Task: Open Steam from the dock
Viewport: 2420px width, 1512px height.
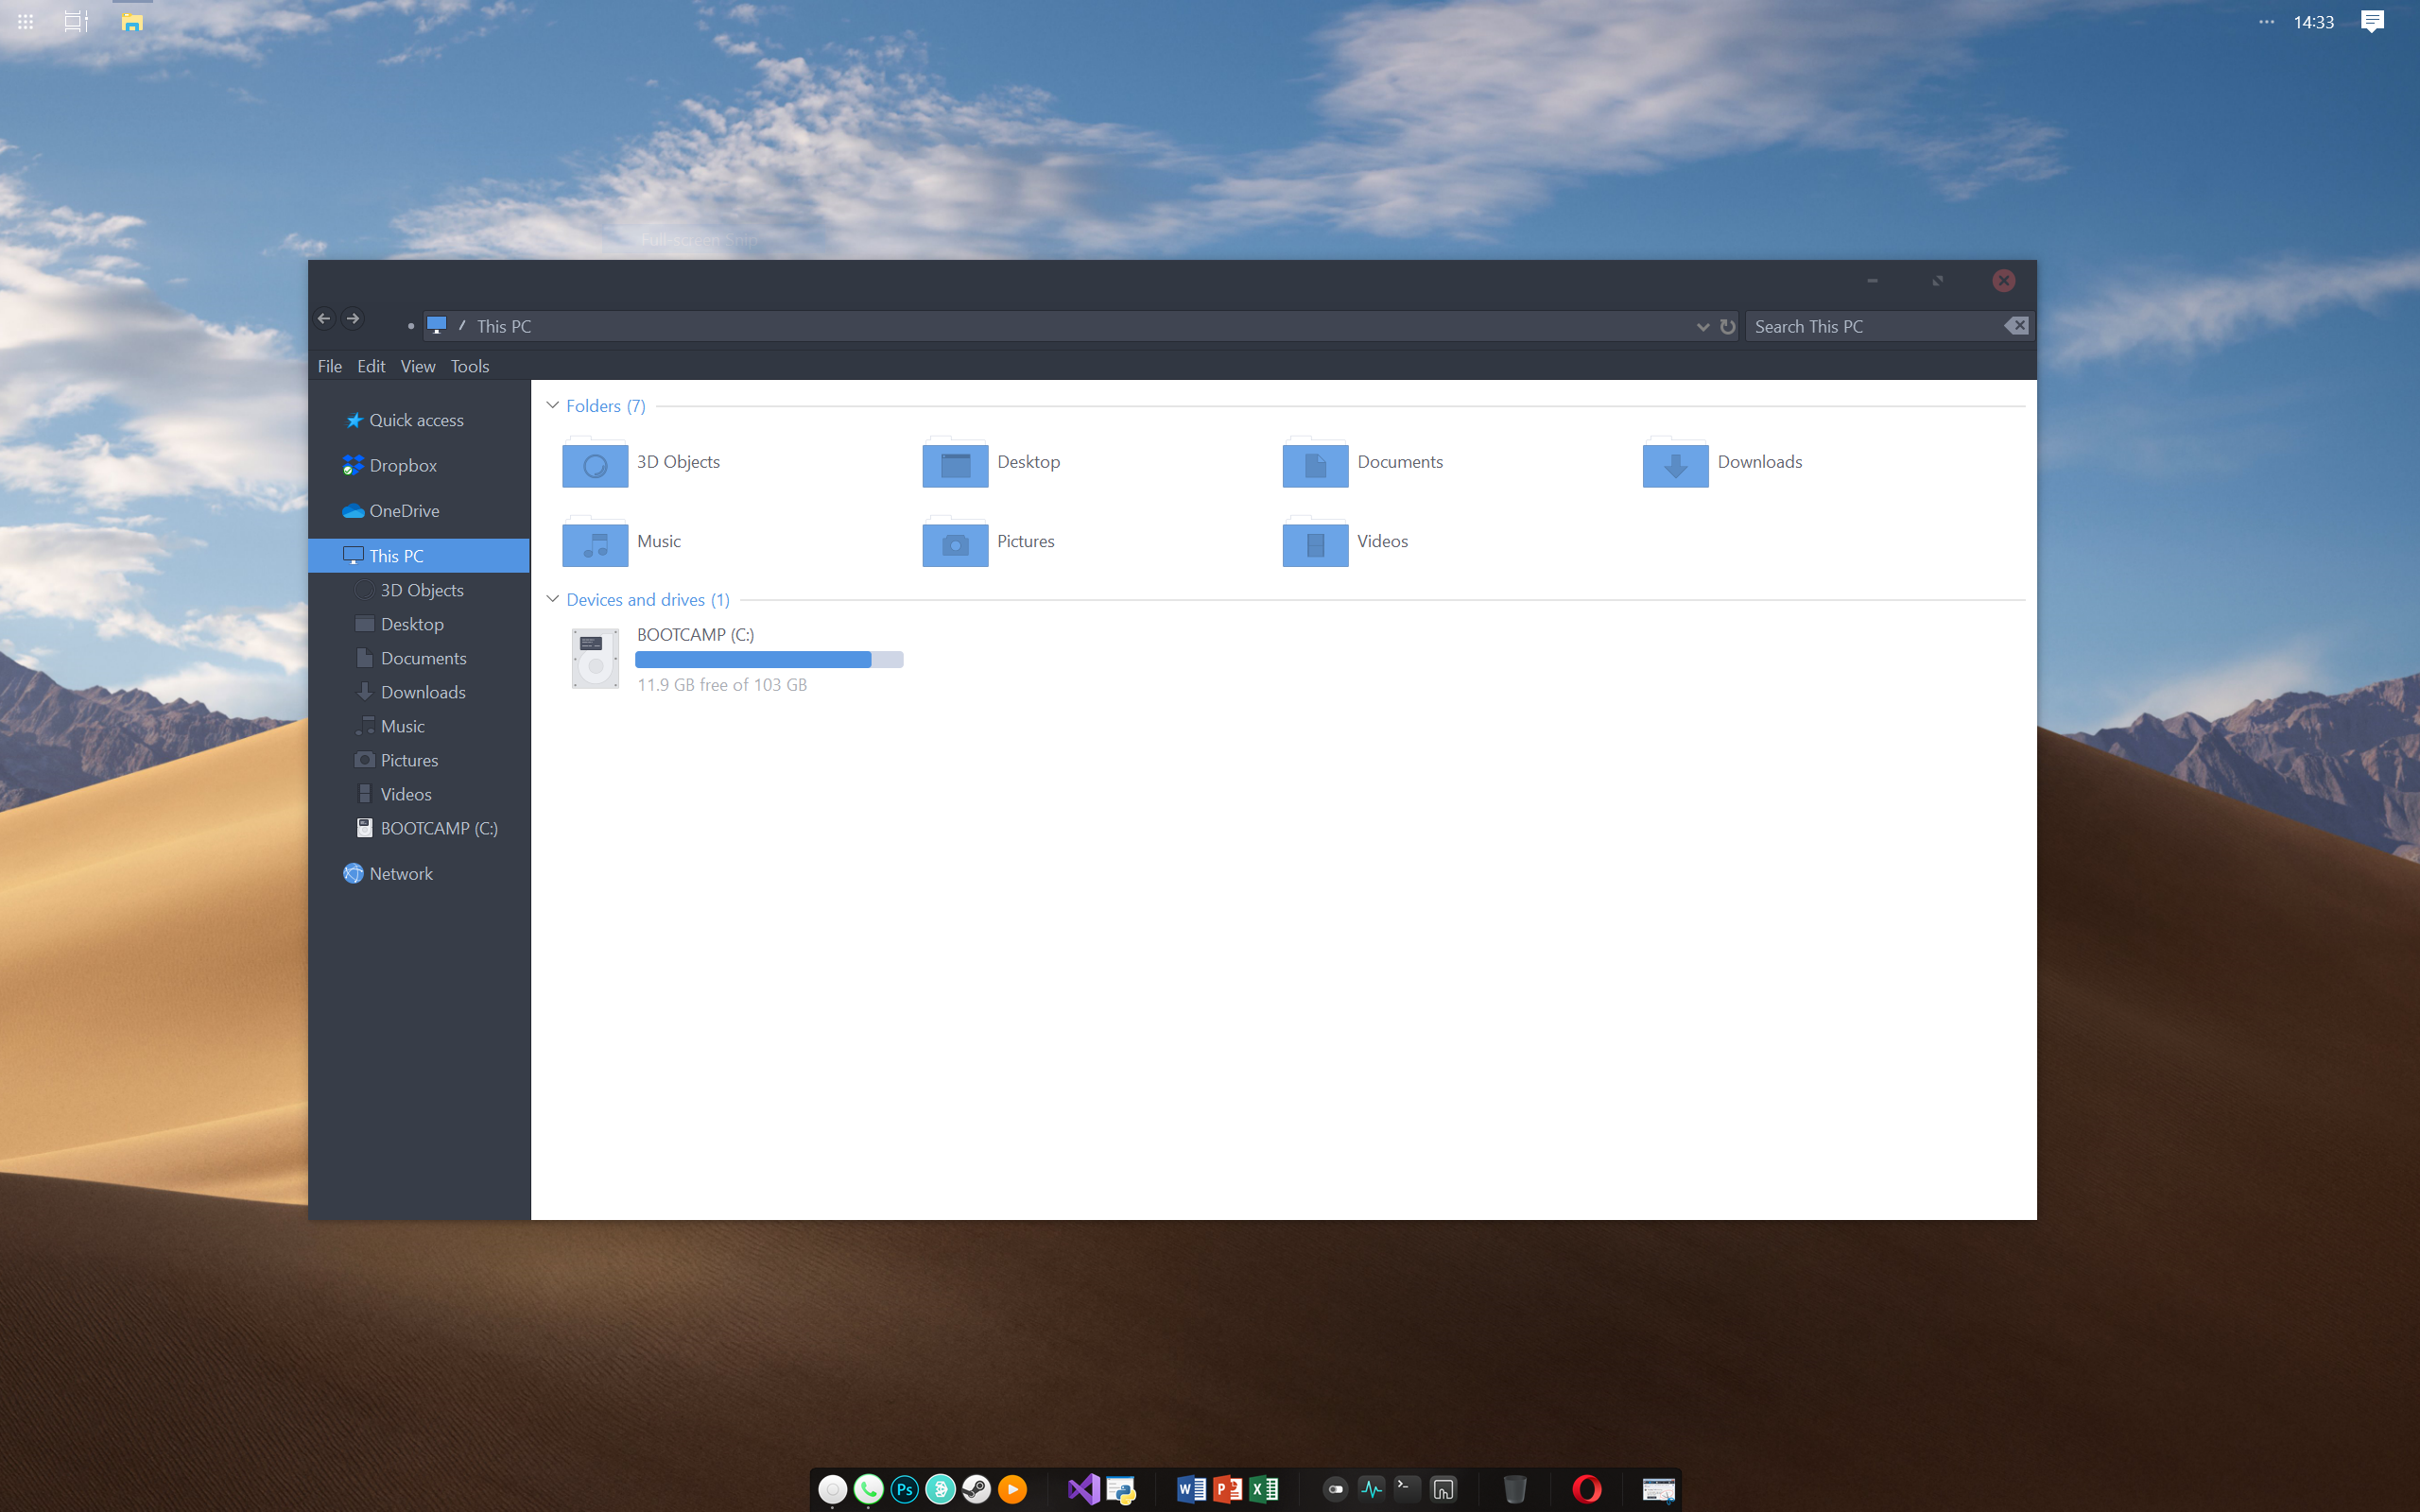Action: [976, 1489]
